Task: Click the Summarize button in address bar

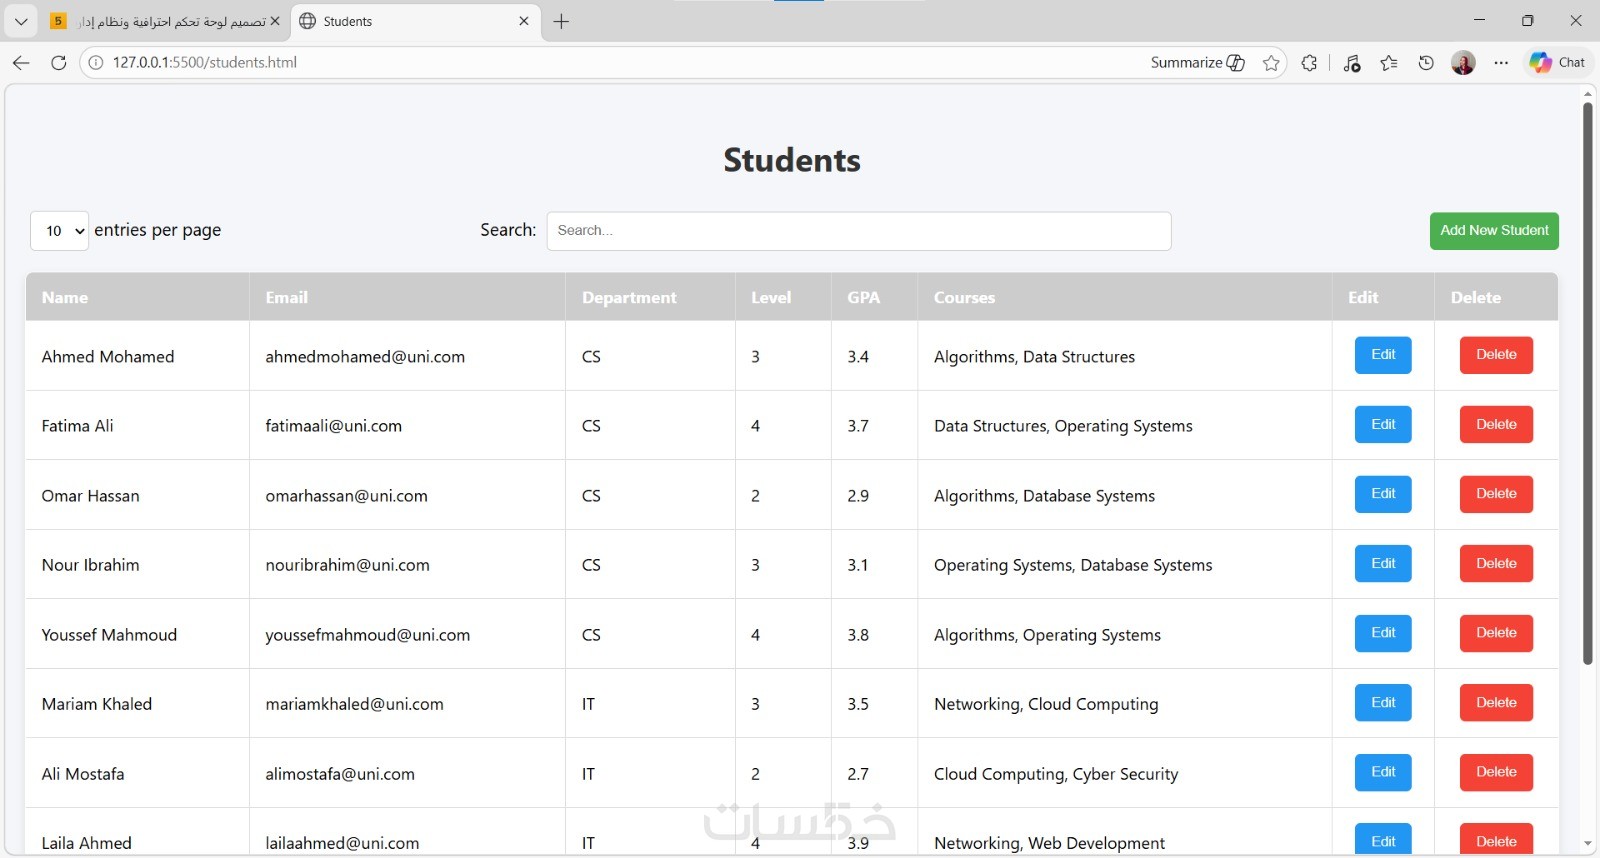Action: [1197, 63]
